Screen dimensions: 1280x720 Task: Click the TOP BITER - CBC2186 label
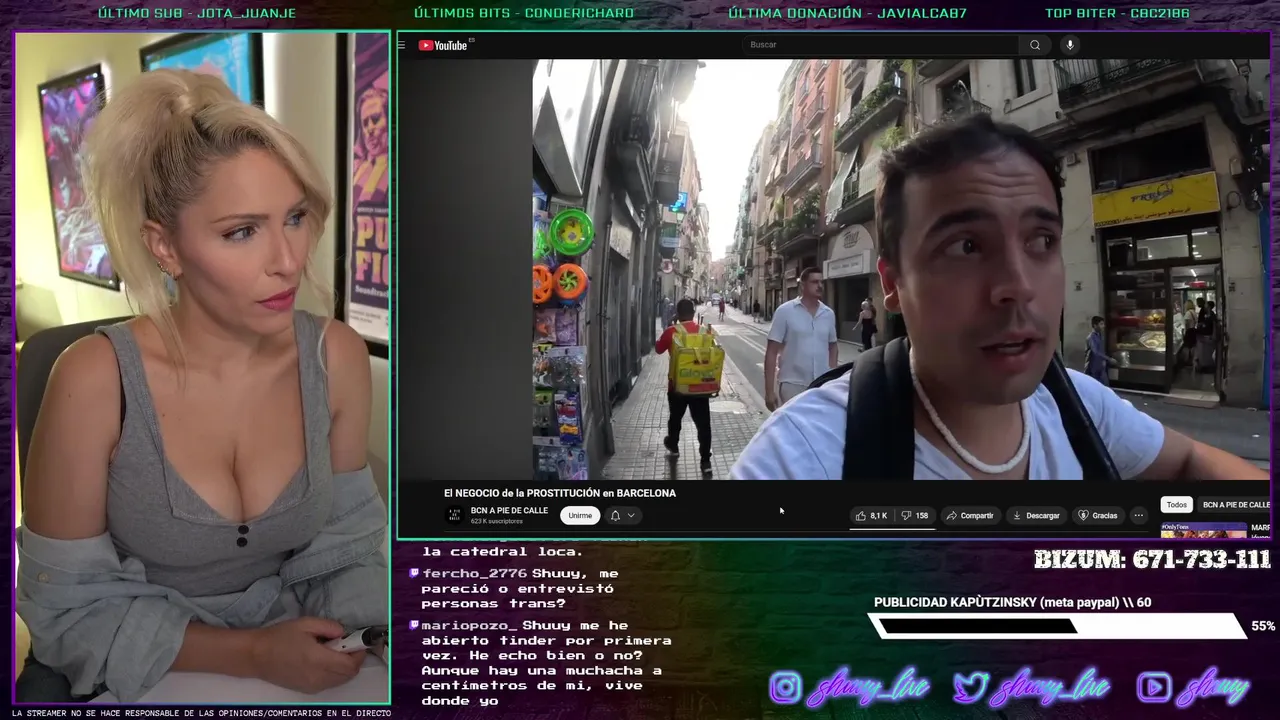tap(1117, 13)
